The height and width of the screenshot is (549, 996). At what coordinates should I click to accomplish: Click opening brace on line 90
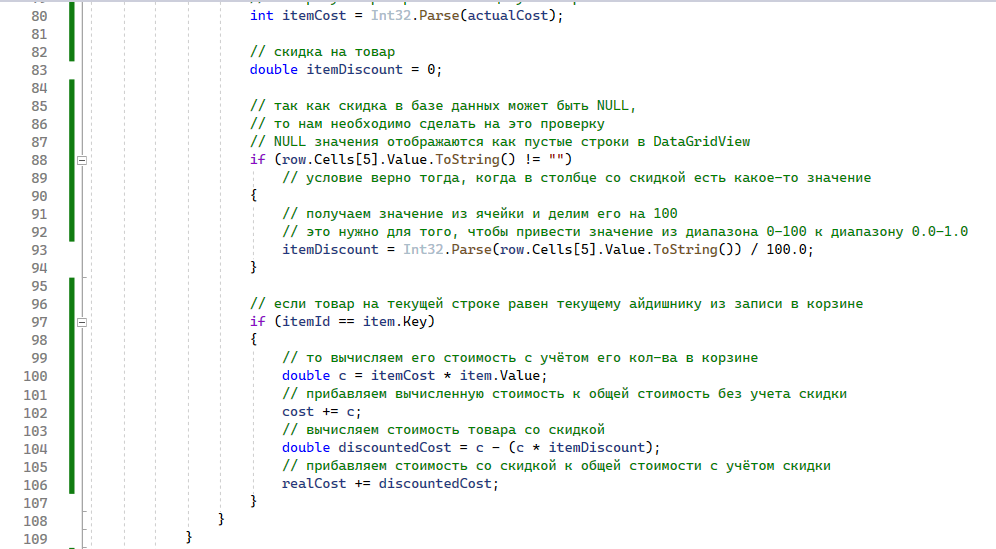tap(253, 195)
